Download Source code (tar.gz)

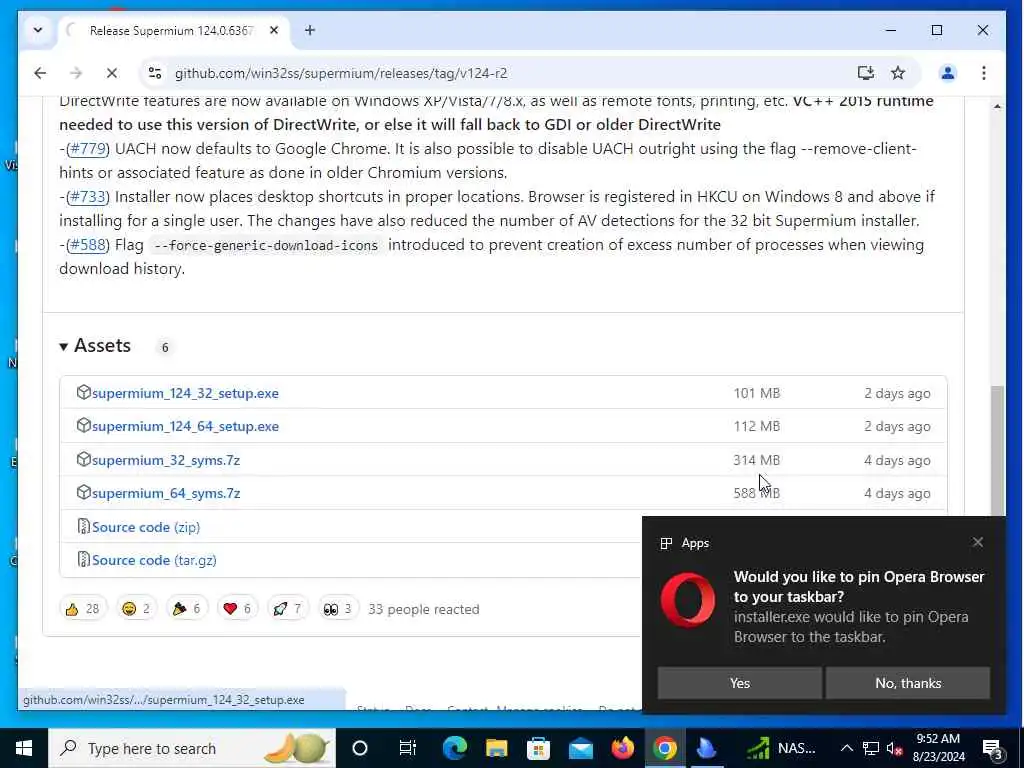pyautogui.click(x=154, y=560)
